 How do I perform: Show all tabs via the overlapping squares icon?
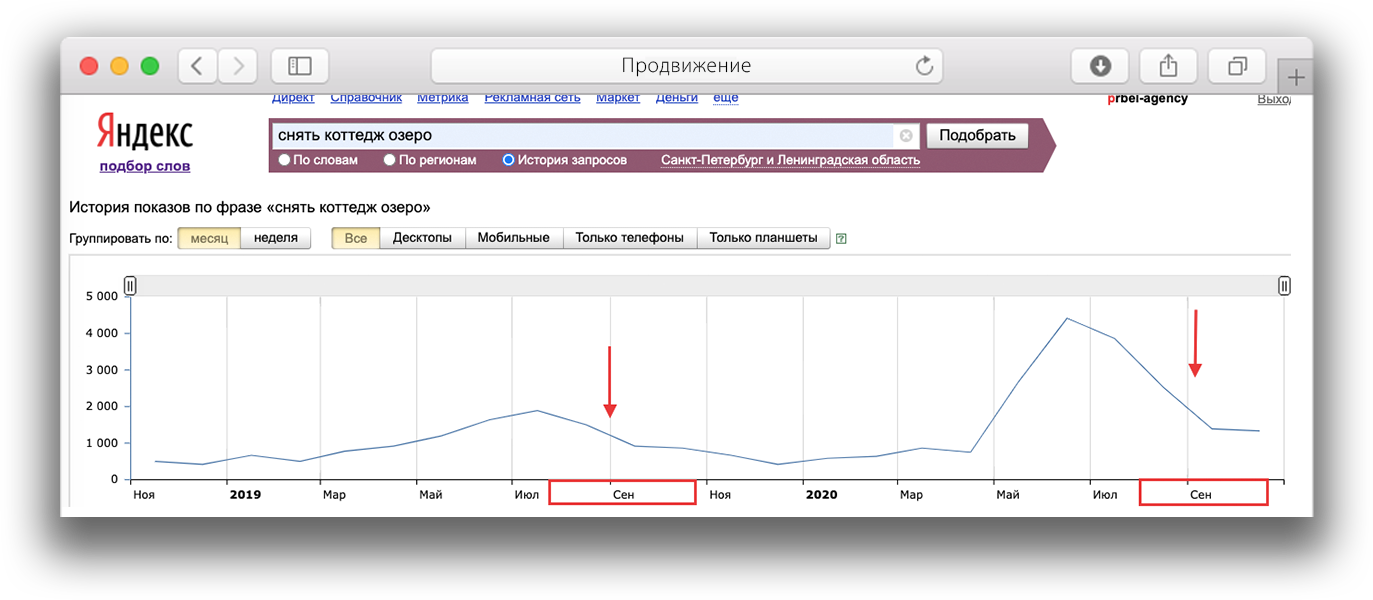[x=1237, y=66]
